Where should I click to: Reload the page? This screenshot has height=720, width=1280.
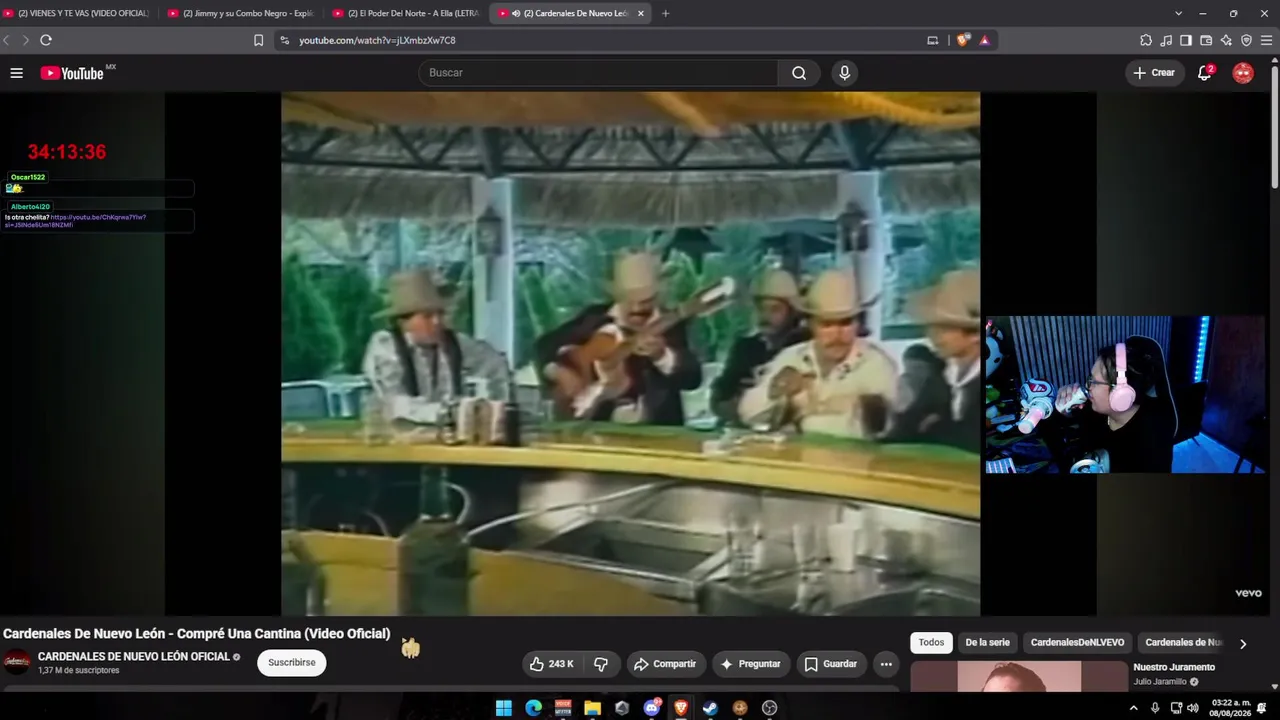coord(46,40)
